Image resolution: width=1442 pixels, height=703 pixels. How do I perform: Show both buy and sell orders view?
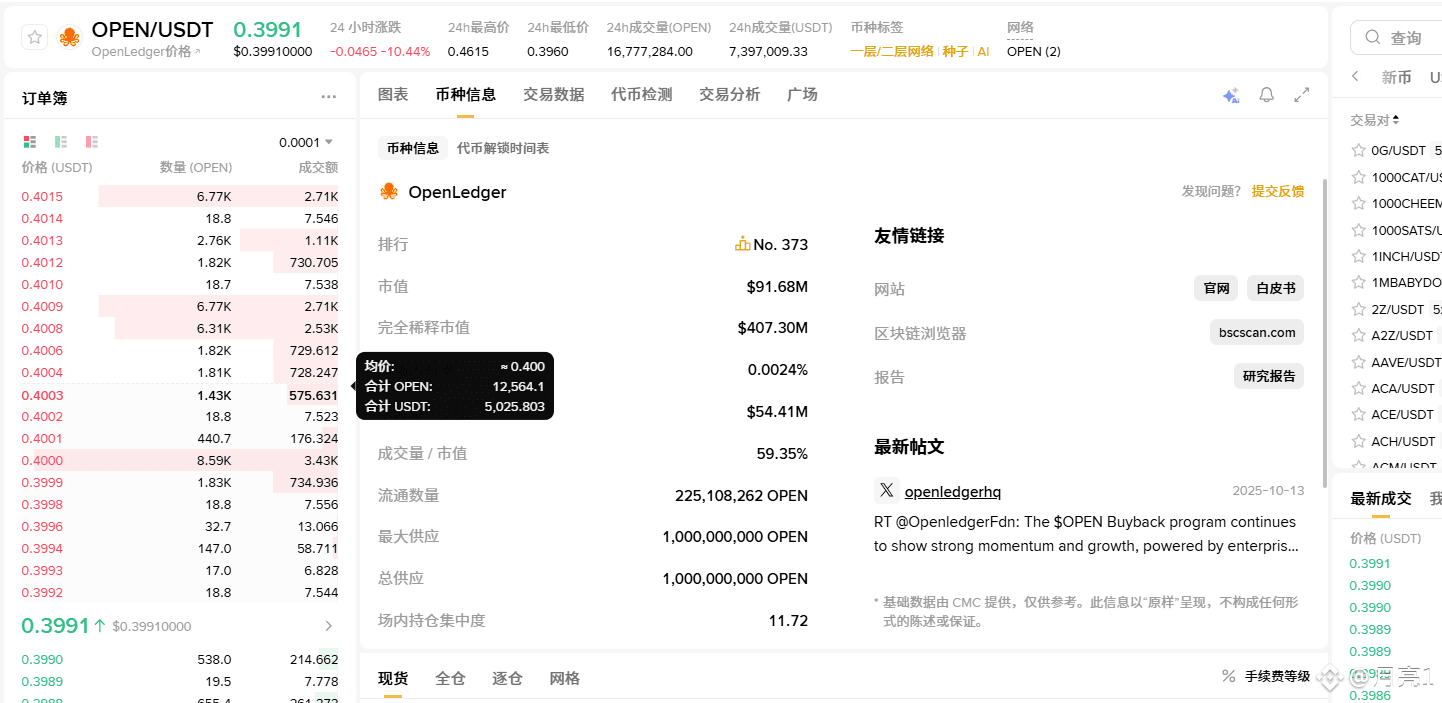30,142
